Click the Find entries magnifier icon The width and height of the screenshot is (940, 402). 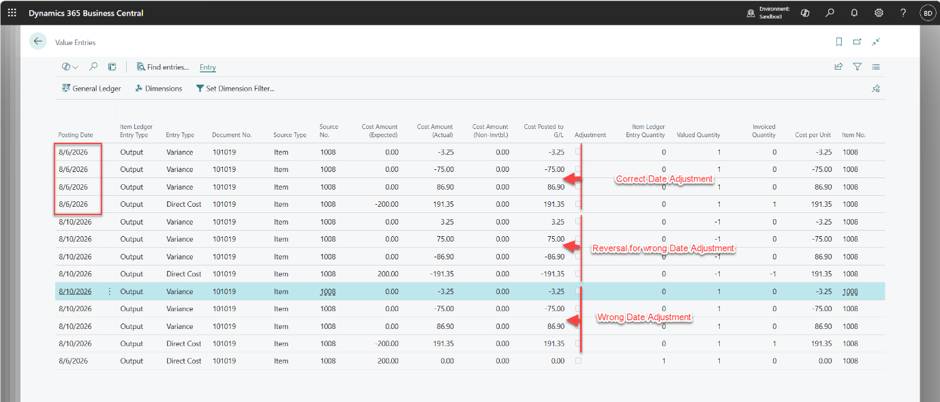(140, 67)
